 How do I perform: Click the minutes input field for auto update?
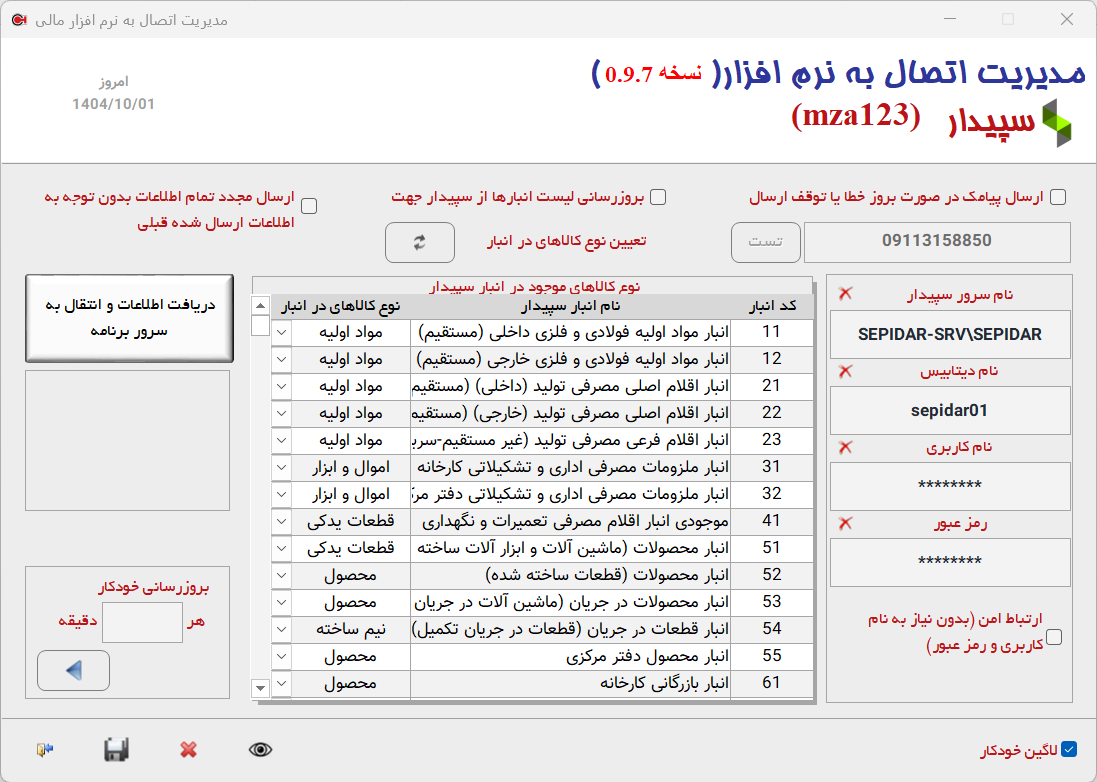142,622
